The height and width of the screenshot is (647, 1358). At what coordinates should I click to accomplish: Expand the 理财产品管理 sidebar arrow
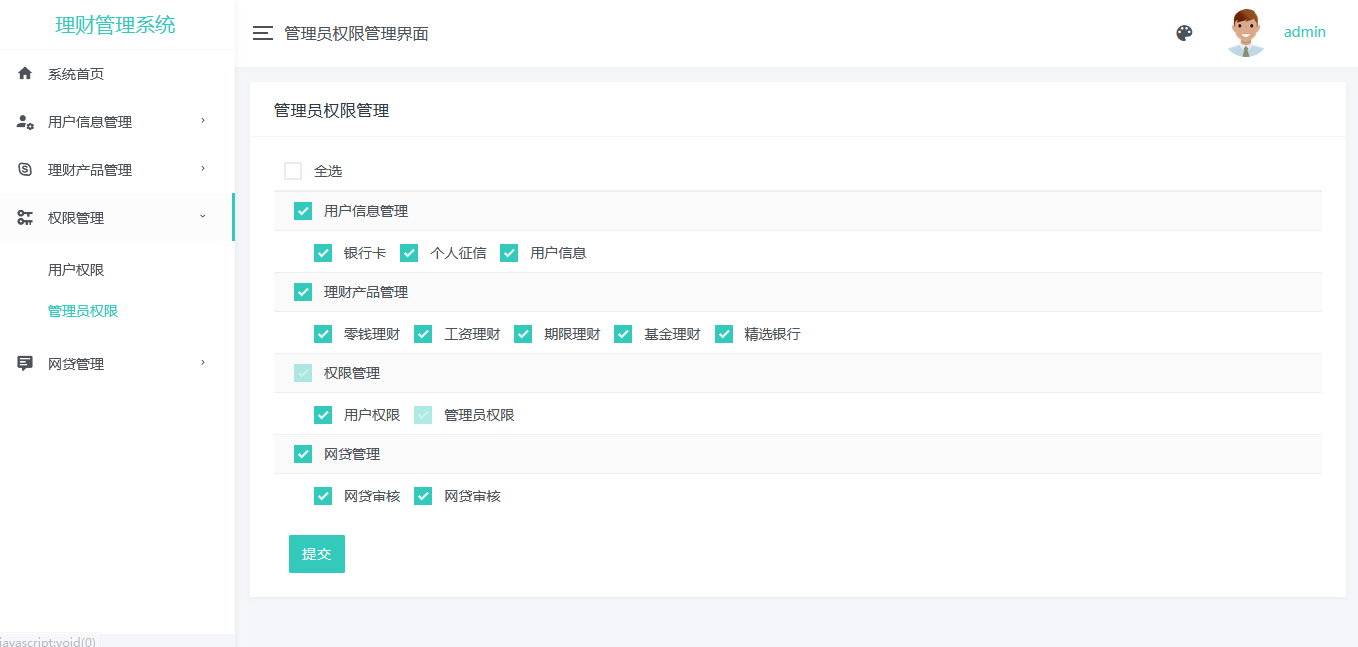tap(203, 169)
